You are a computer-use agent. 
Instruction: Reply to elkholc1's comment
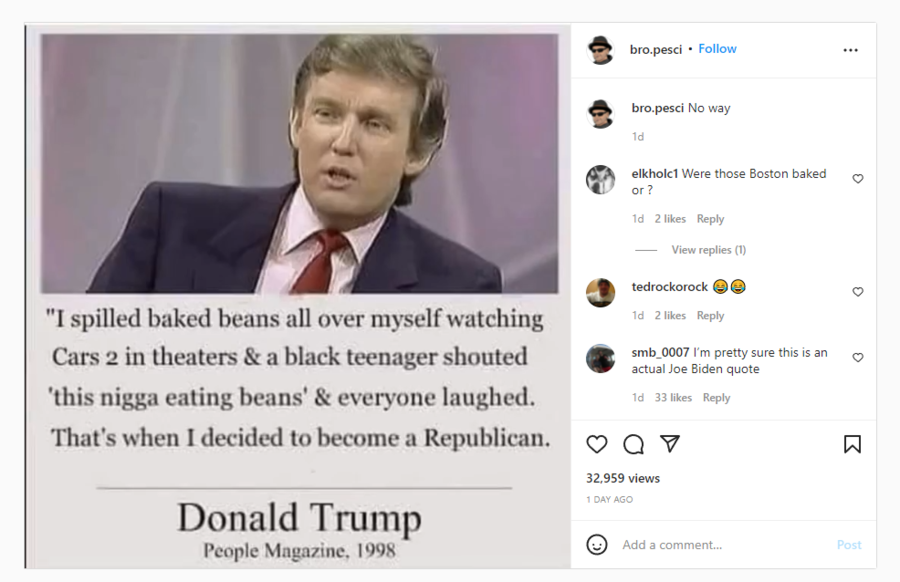pos(711,219)
